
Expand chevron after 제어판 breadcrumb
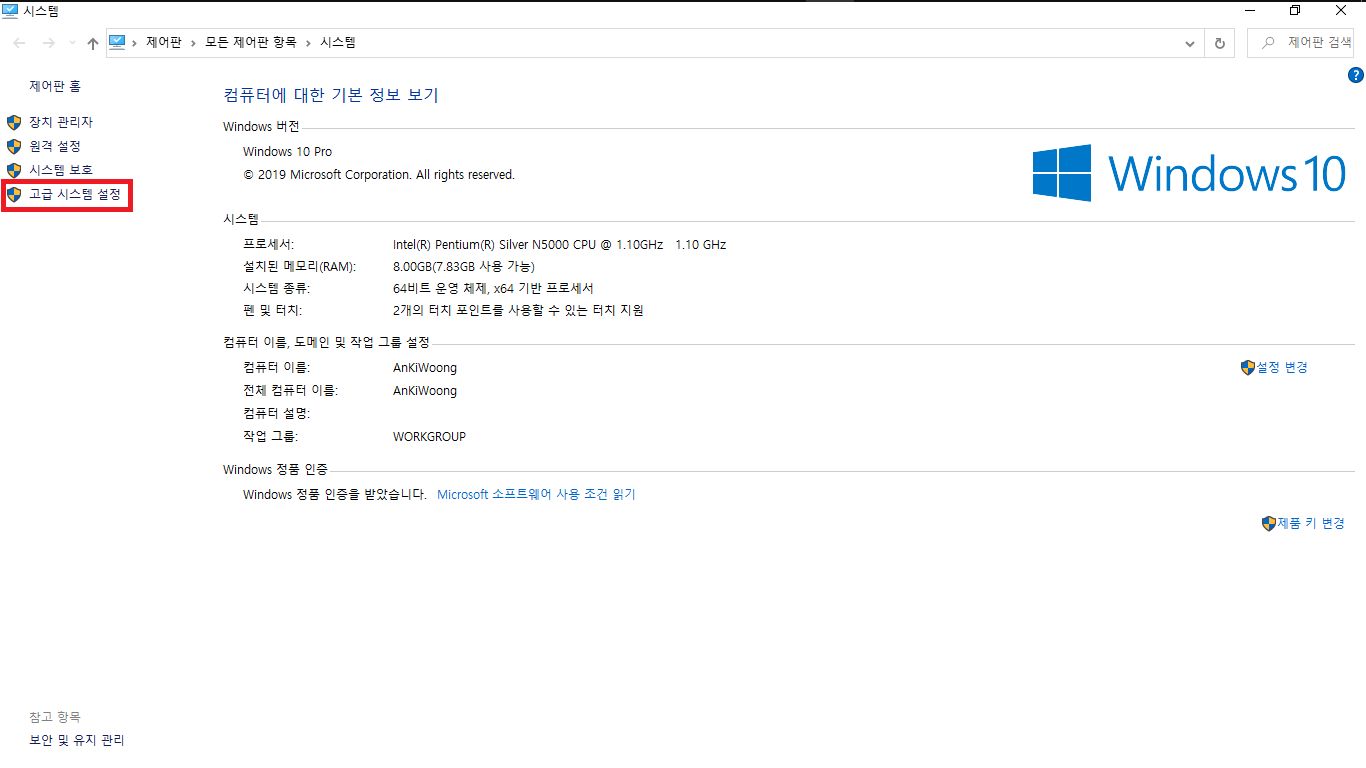[x=194, y=43]
